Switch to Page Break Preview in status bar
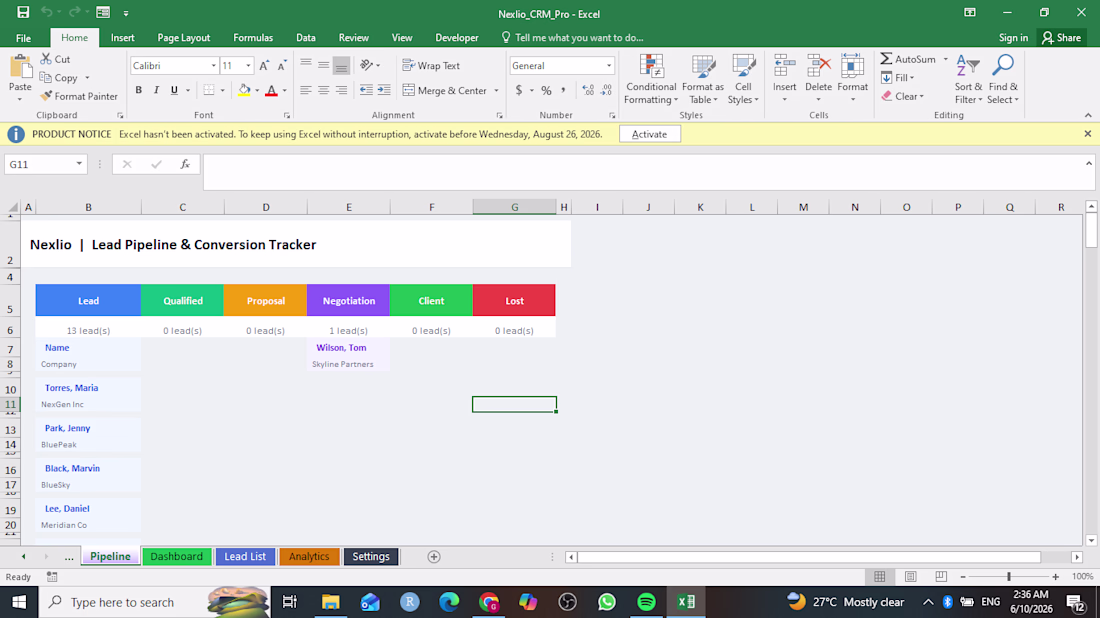 (x=941, y=577)
